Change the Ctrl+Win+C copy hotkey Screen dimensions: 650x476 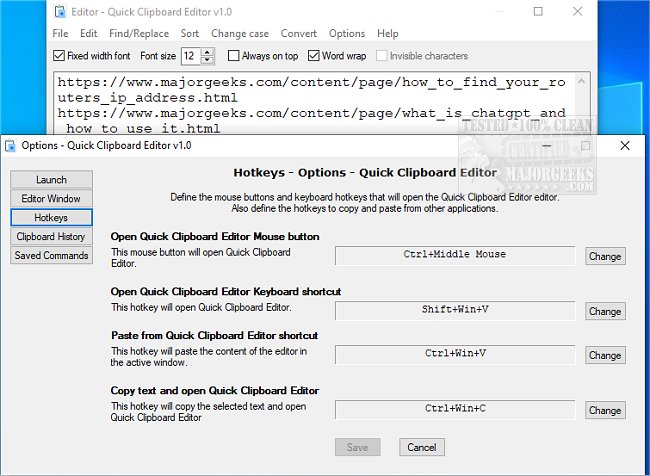(604, 410)
